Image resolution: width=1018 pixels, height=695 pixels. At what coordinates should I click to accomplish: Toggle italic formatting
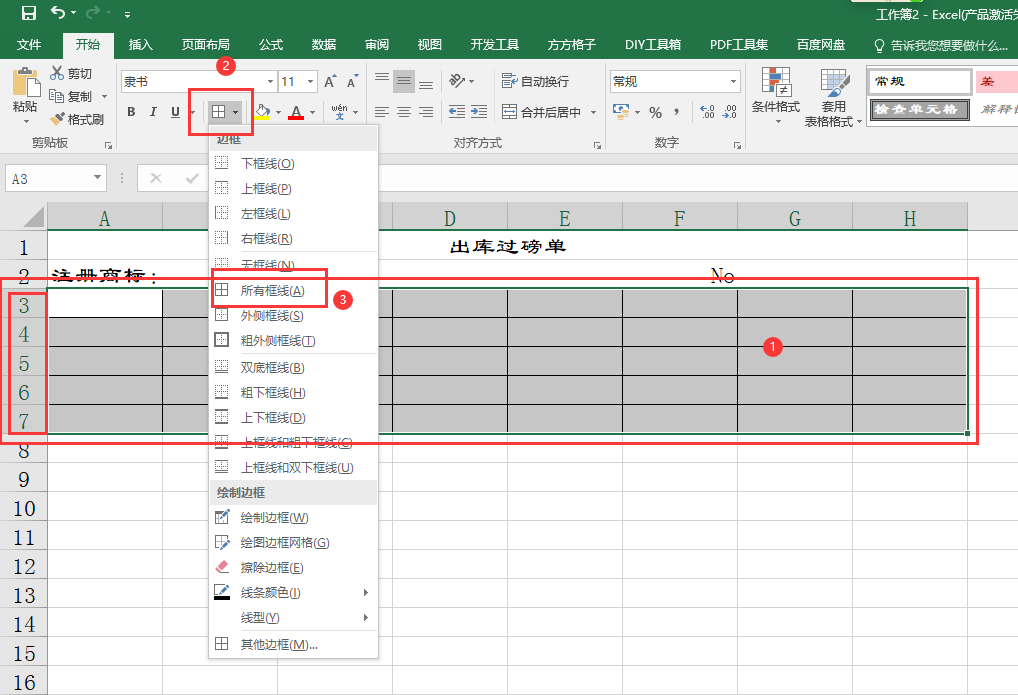point(153,112)
